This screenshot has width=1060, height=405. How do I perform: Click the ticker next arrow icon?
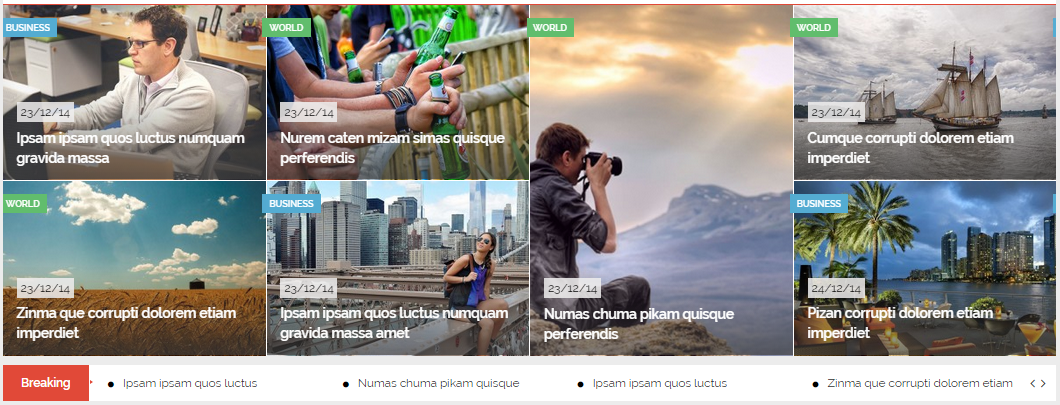(1043, 383)
